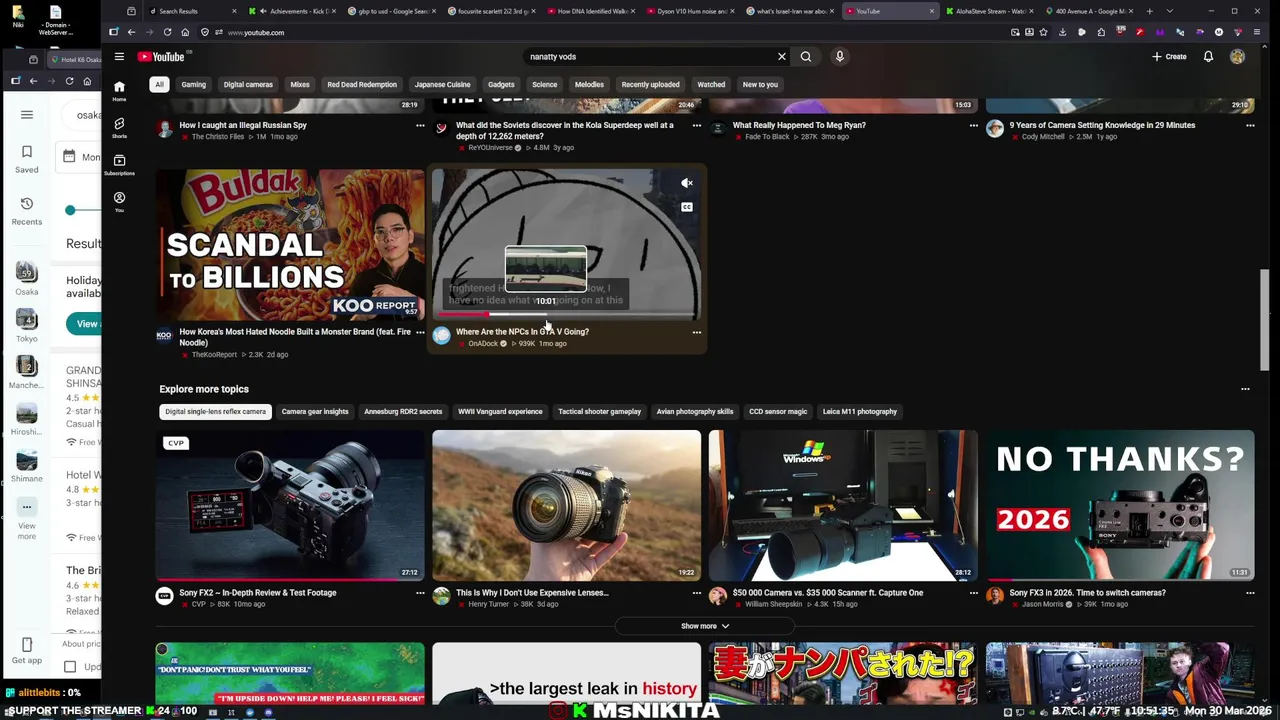Screen dimensions: 1280x720
Task: Open Shorts in YouTube mini sidebar
Action: 119,128
